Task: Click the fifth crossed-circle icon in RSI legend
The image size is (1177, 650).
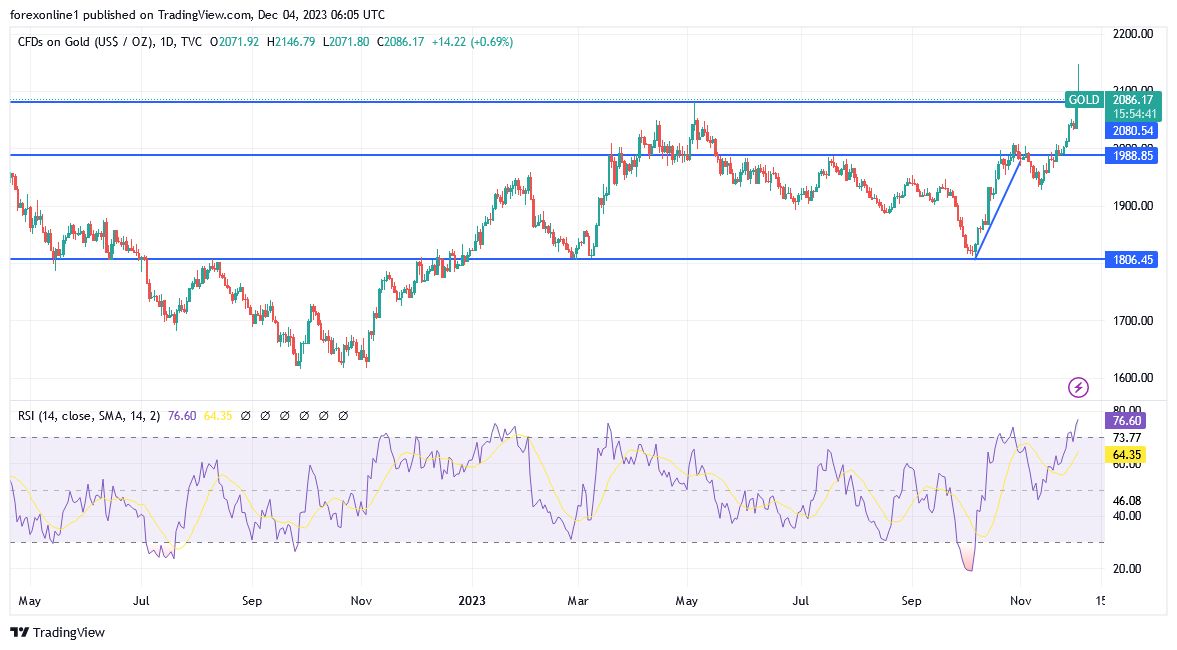Action: point(323,416)
